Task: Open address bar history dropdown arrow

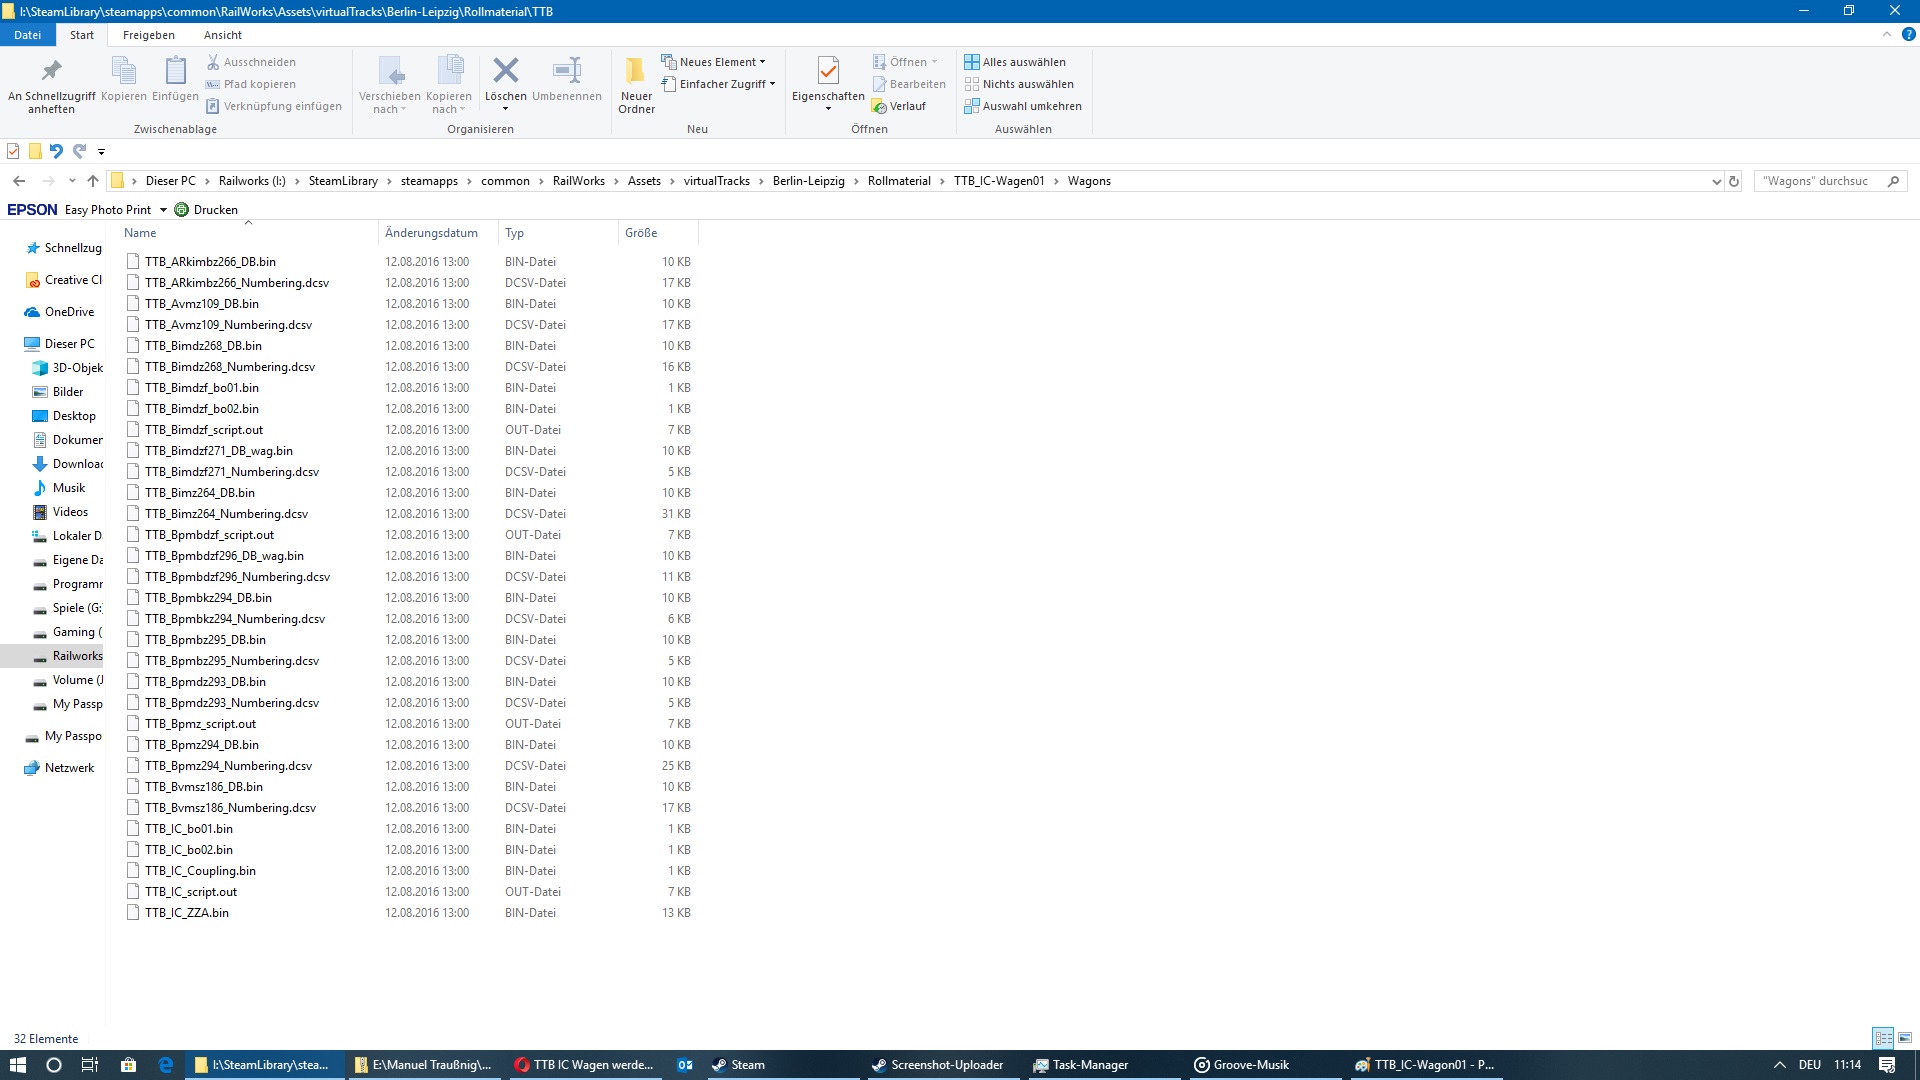Action: 1716,181
